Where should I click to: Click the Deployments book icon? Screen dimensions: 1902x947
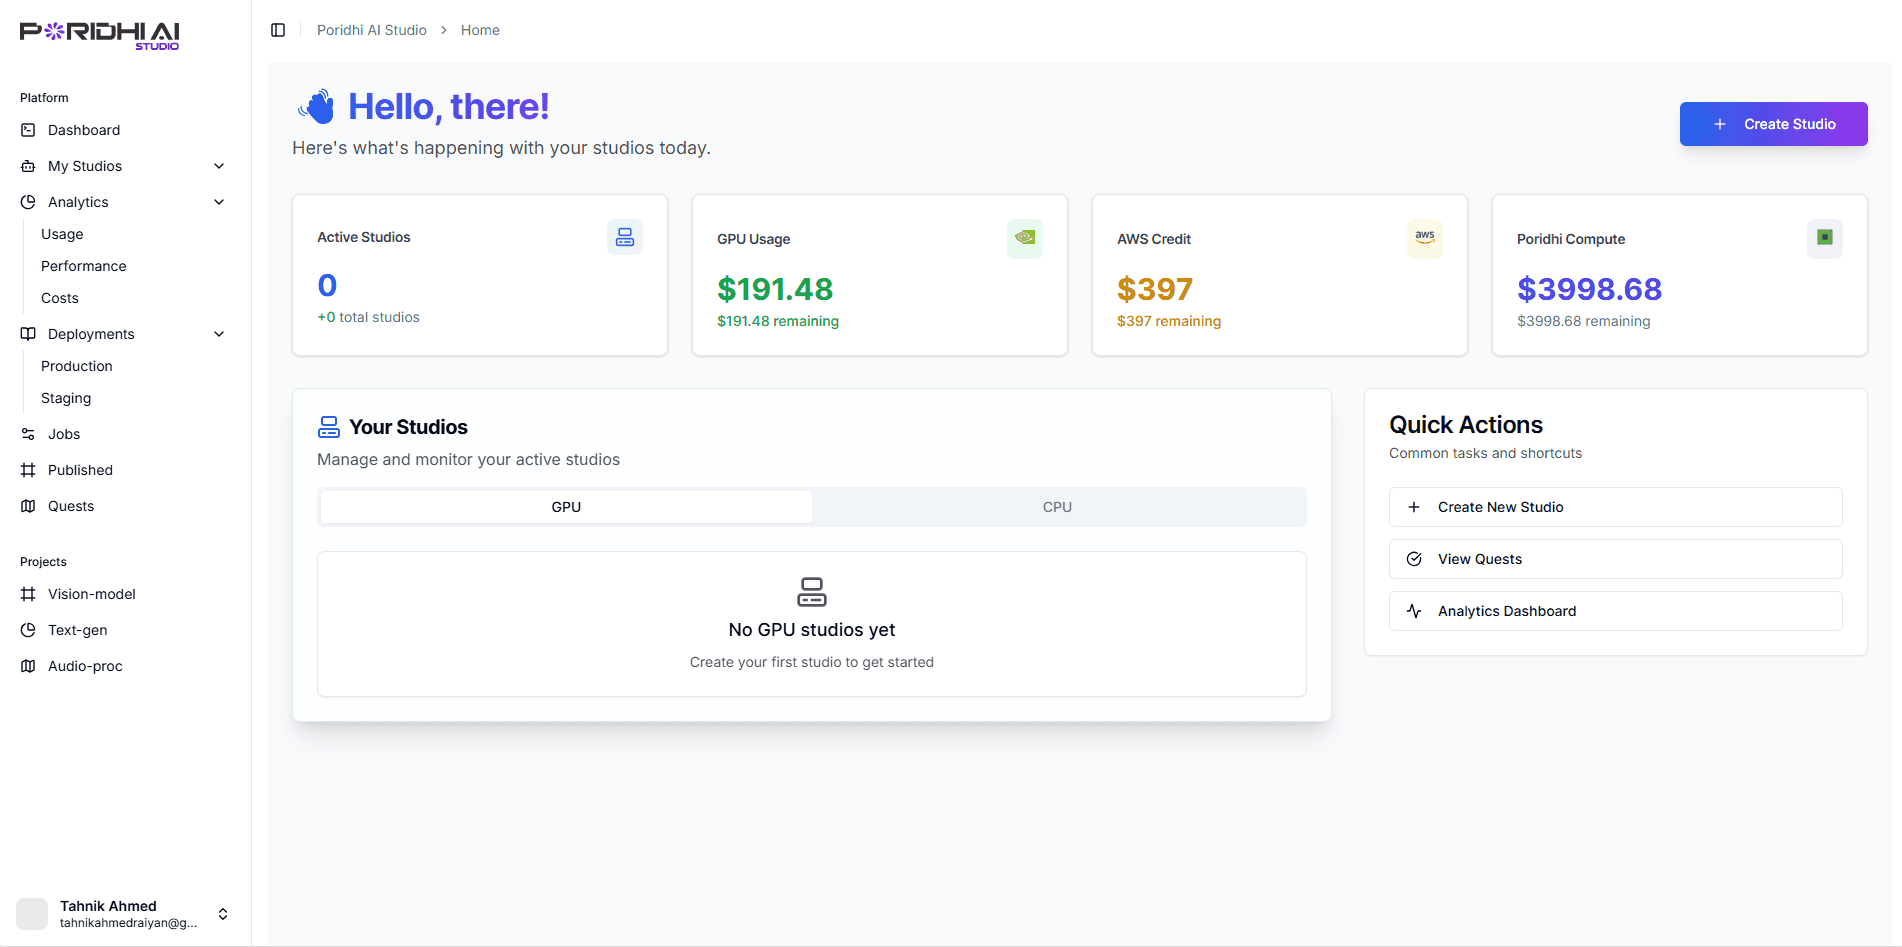[28, 334]
